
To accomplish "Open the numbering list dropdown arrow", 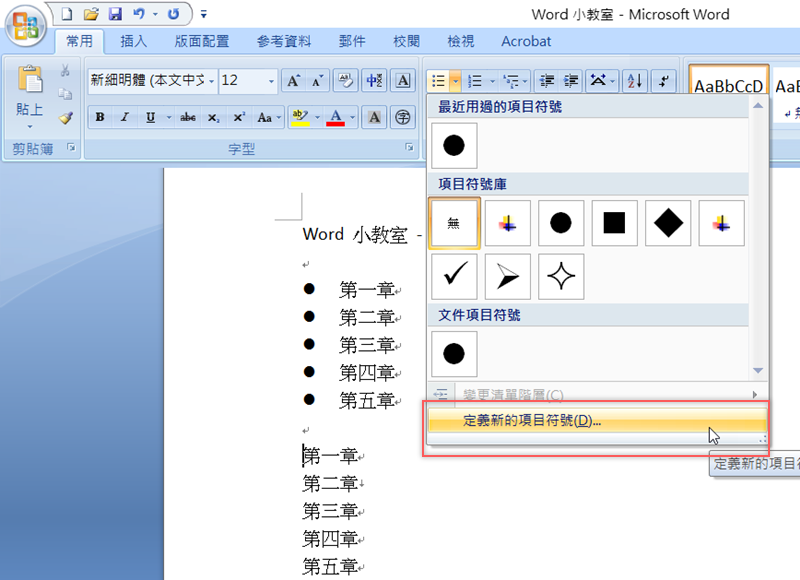I will point(491,81).
